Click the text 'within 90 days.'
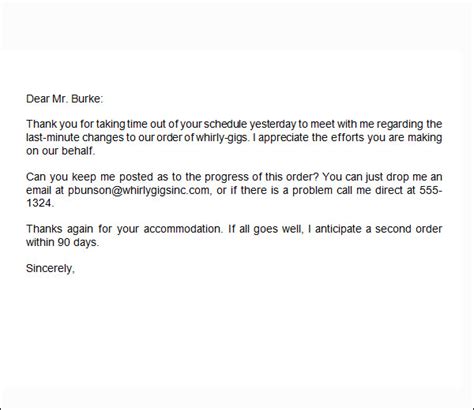This screenshot has height=410, width=474. pos(63,242)
